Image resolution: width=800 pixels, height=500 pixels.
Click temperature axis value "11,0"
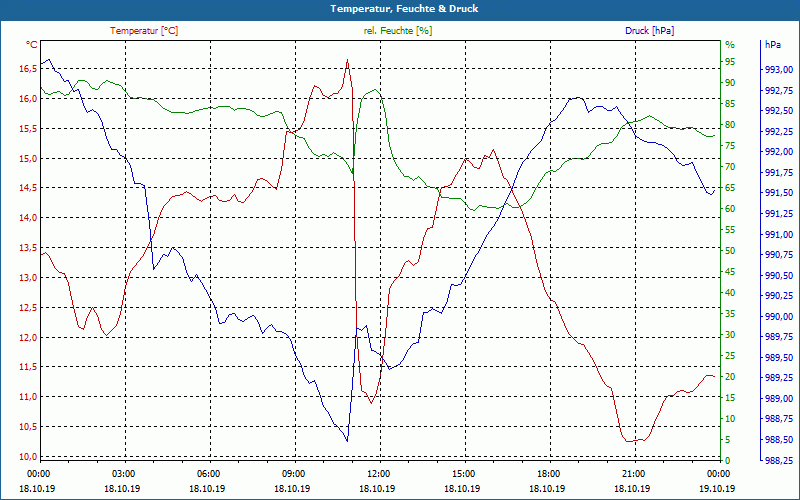(29, 397)
